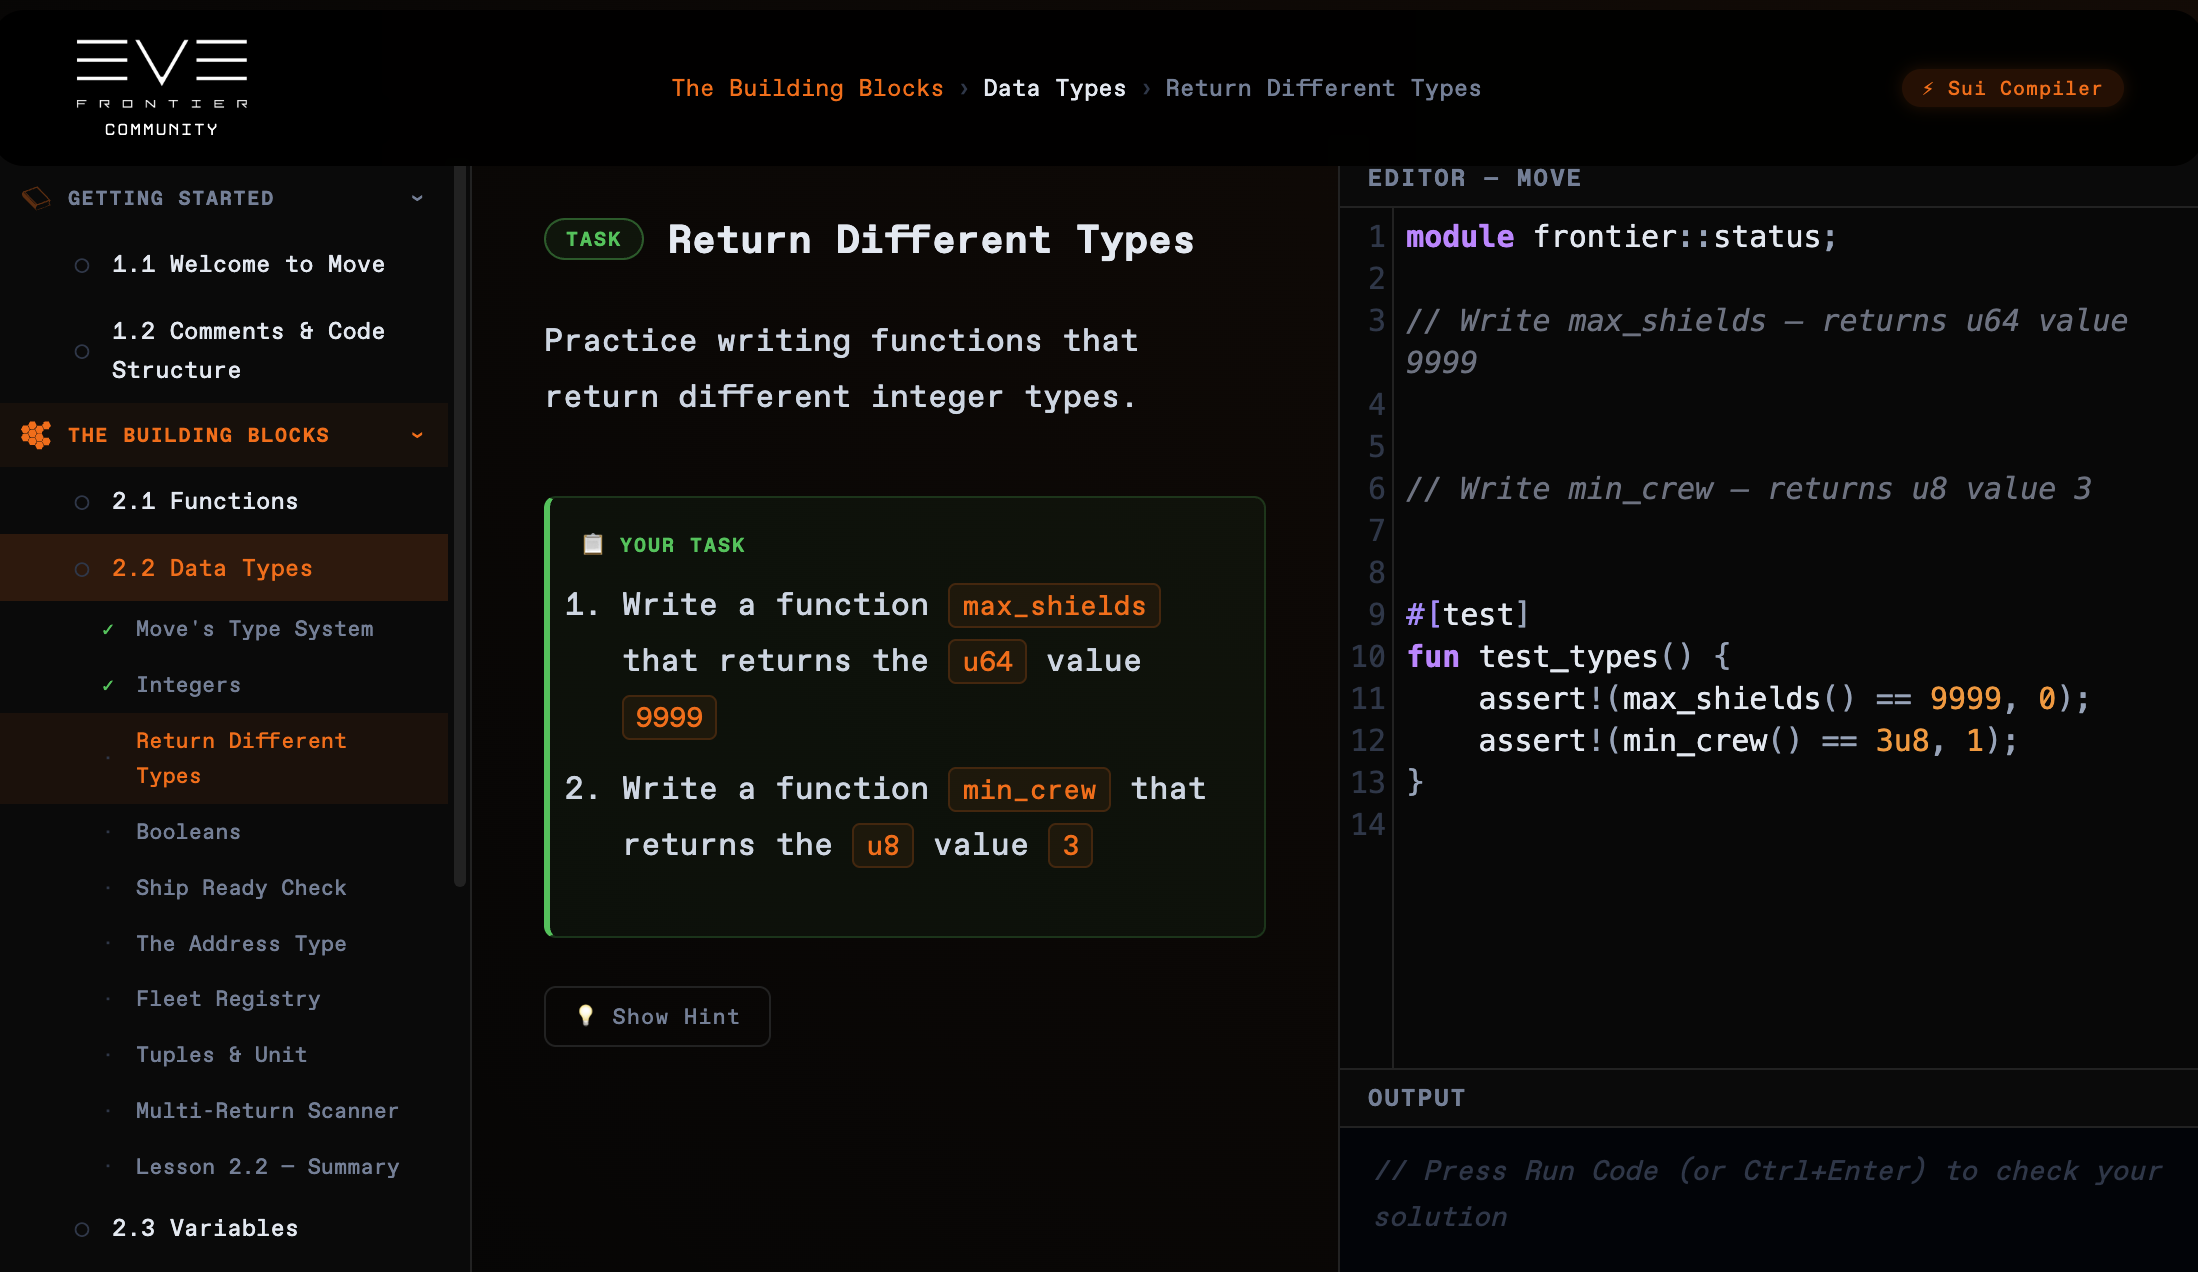Viewport: 2198px width, 1272px height.
Task: Select the 1.1 Welcome to Move circle marker
Action: click(x=82, y=265)
